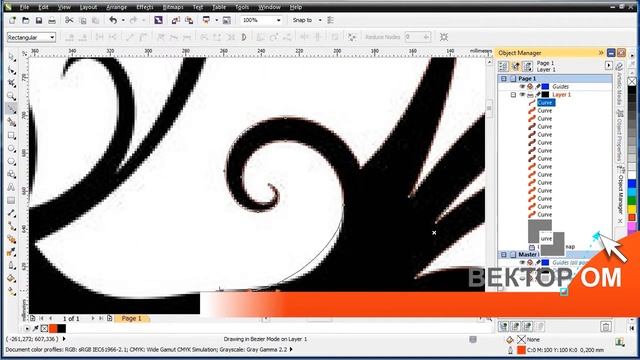Viewport: 640px width, 360px height.
Task: Open the Layout menu
Action: point(88,7)
